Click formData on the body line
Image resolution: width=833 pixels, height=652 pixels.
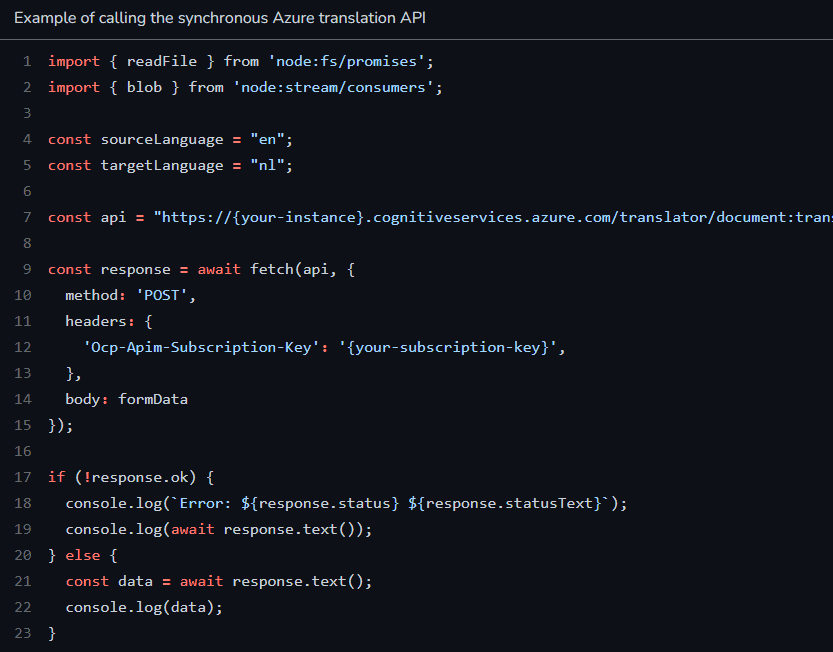[153, 399]
